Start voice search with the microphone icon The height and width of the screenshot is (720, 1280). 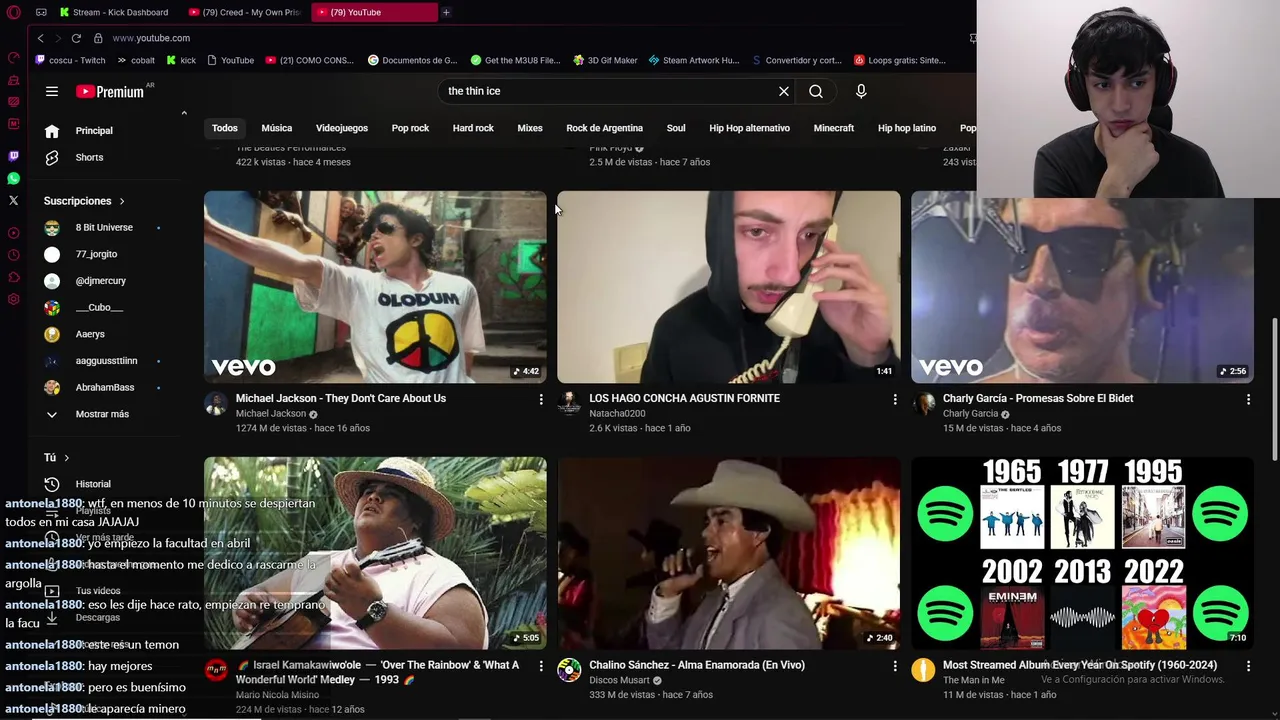[861, 91]
